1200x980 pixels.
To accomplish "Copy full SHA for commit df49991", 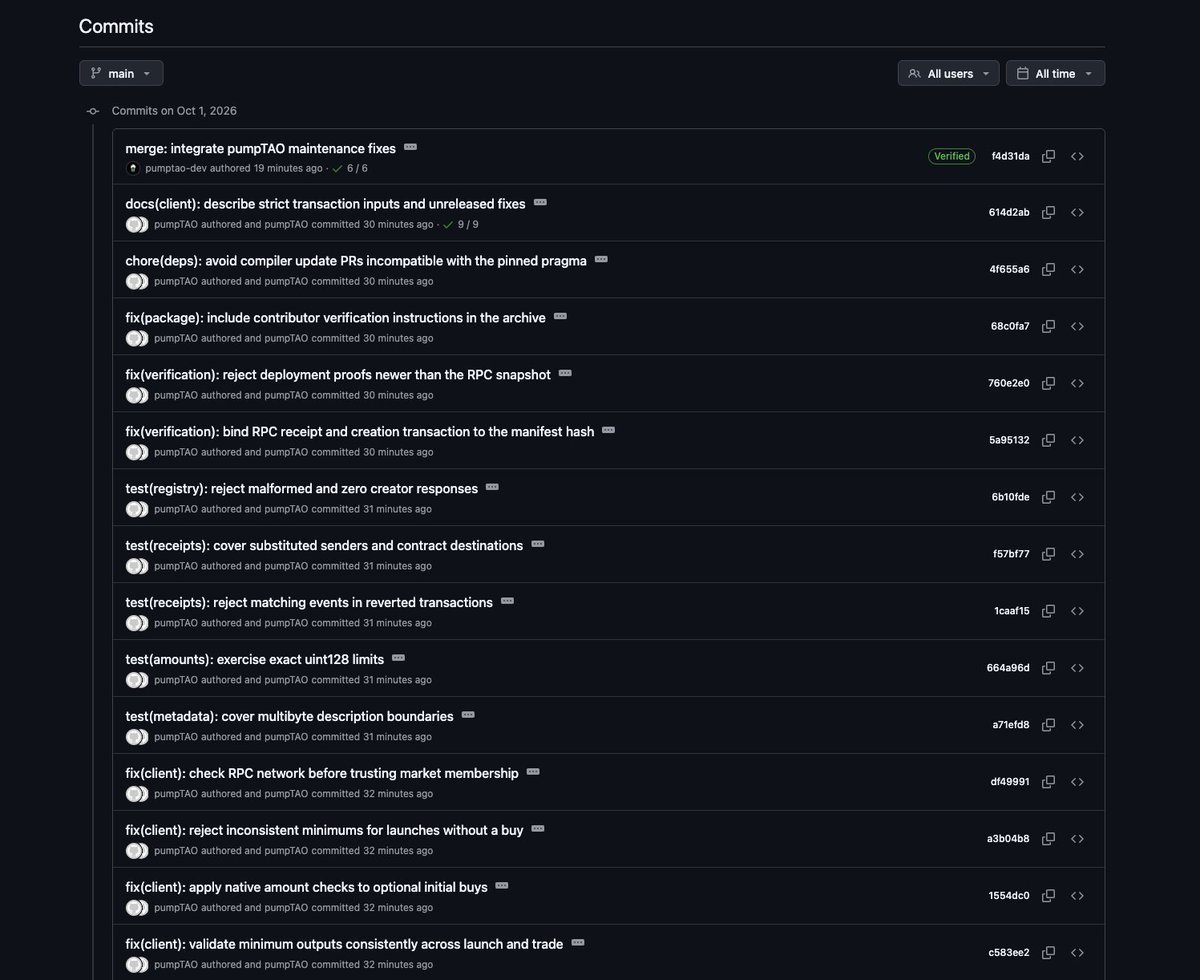I will tap(1049, 782).
